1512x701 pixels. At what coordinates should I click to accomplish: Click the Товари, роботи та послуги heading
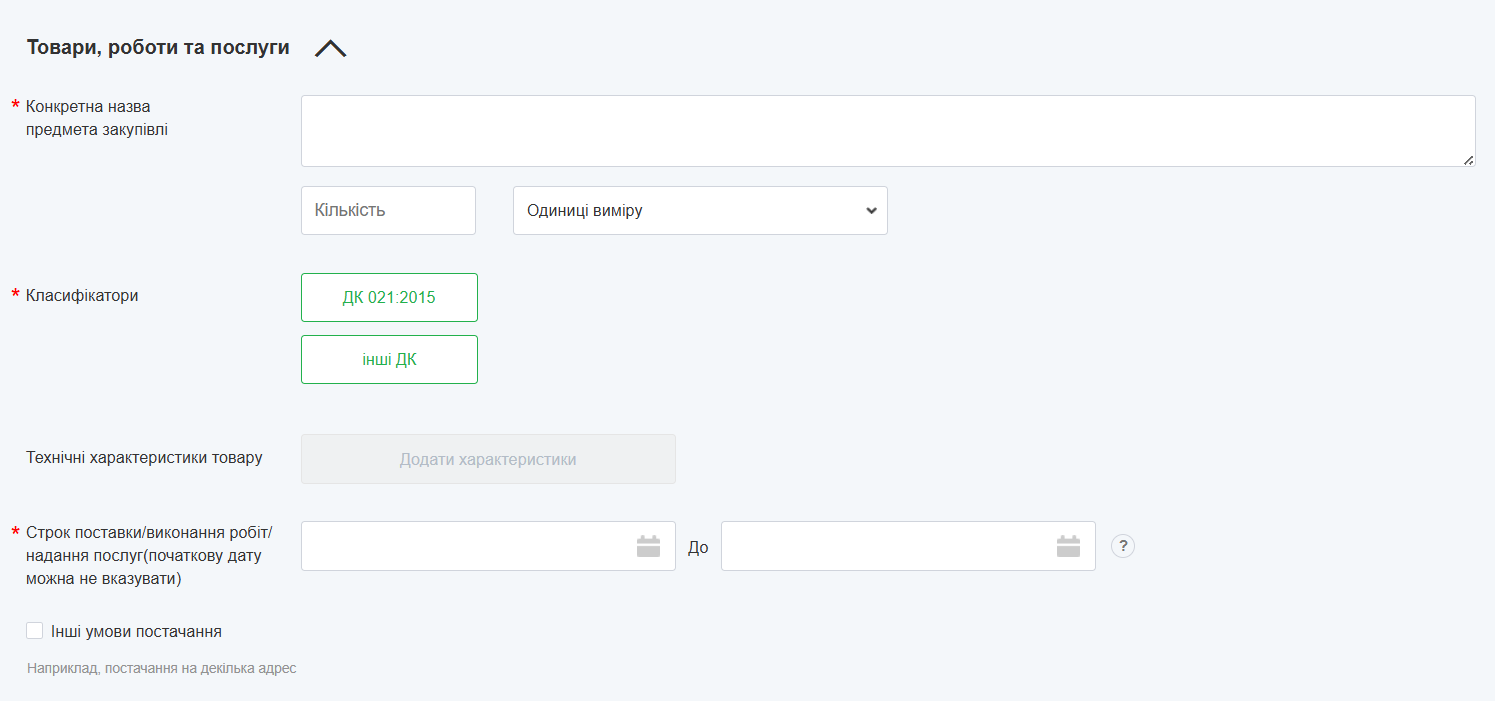158,47
